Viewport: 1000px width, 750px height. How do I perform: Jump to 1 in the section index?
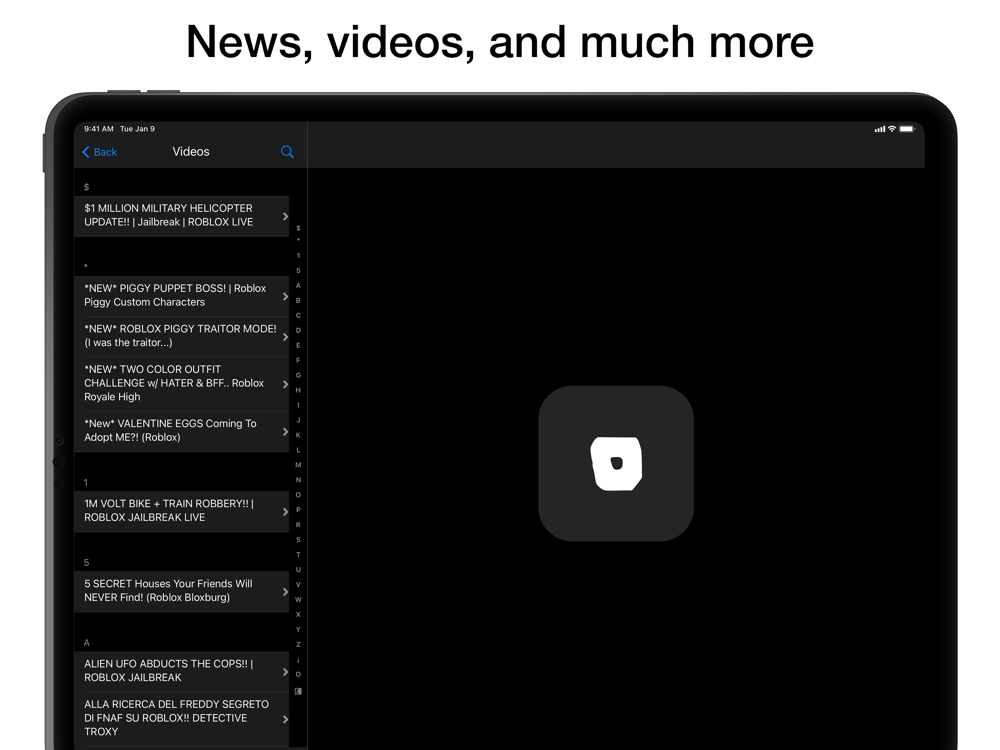coord(298,256)
